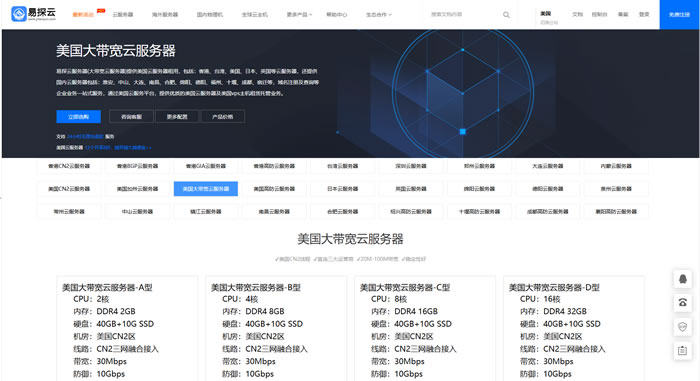Click 内存: DDR4 16GB in C型 card
Screen dimensions: 700x381
click(x=404, y=311)
